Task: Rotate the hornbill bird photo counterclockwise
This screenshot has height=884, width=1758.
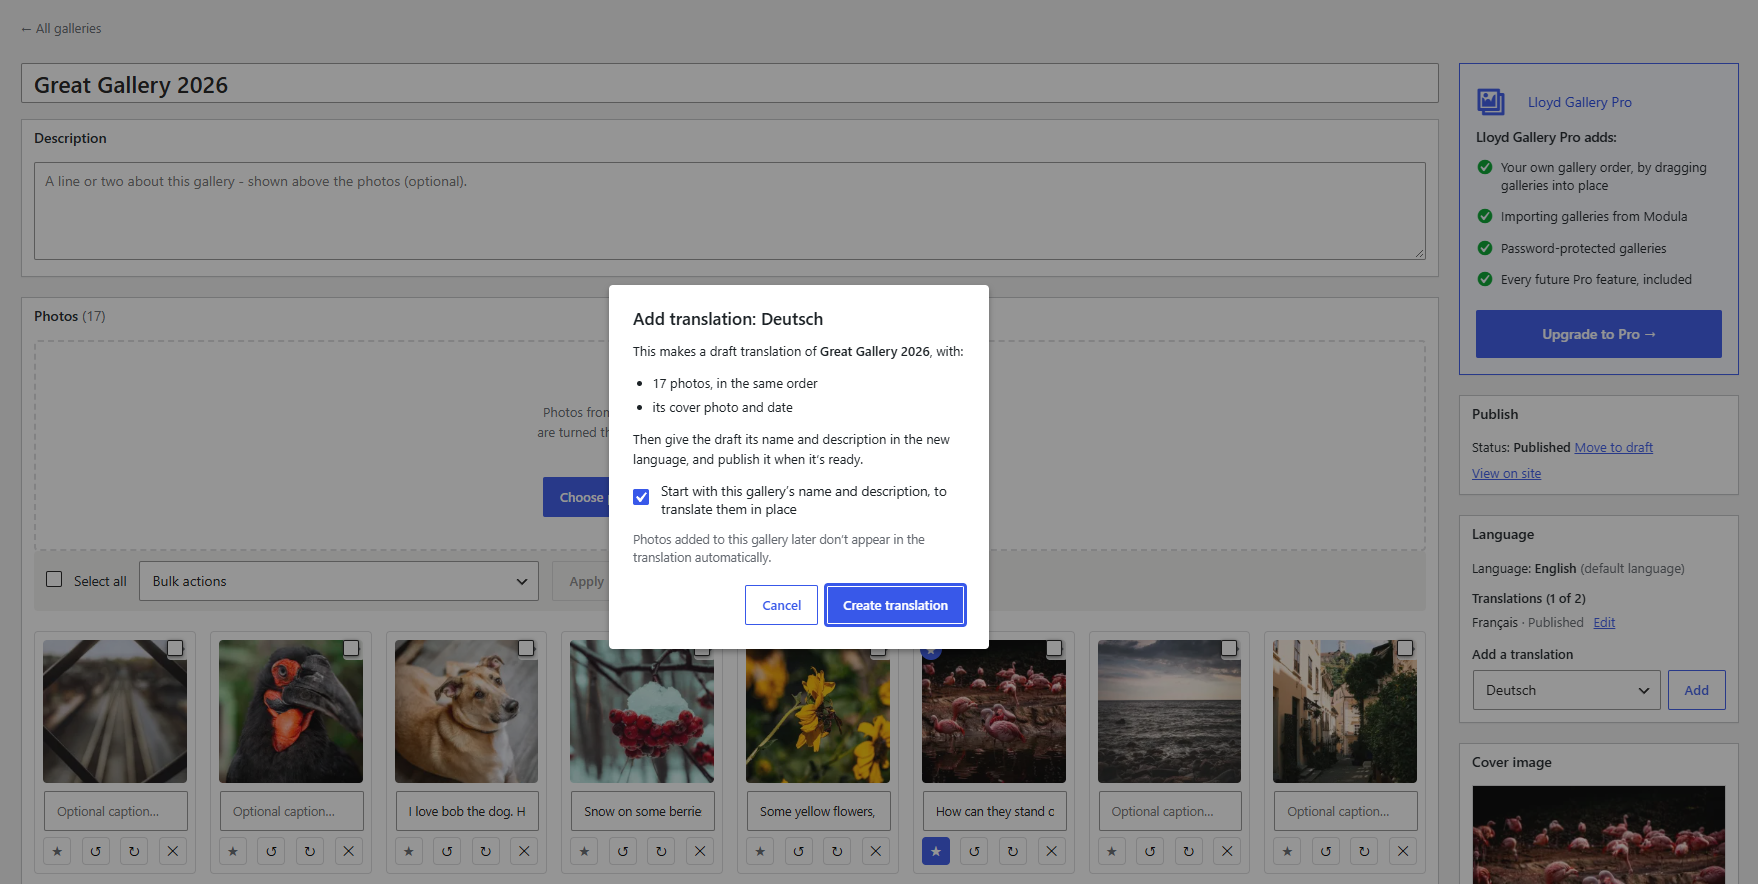Action: click(x=271, y=851)
